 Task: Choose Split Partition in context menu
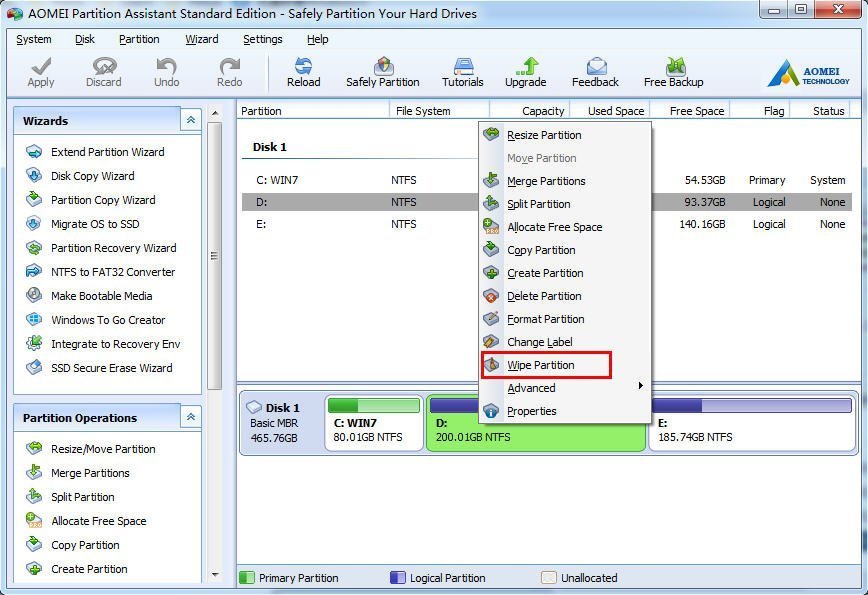(x=565, y=204)
